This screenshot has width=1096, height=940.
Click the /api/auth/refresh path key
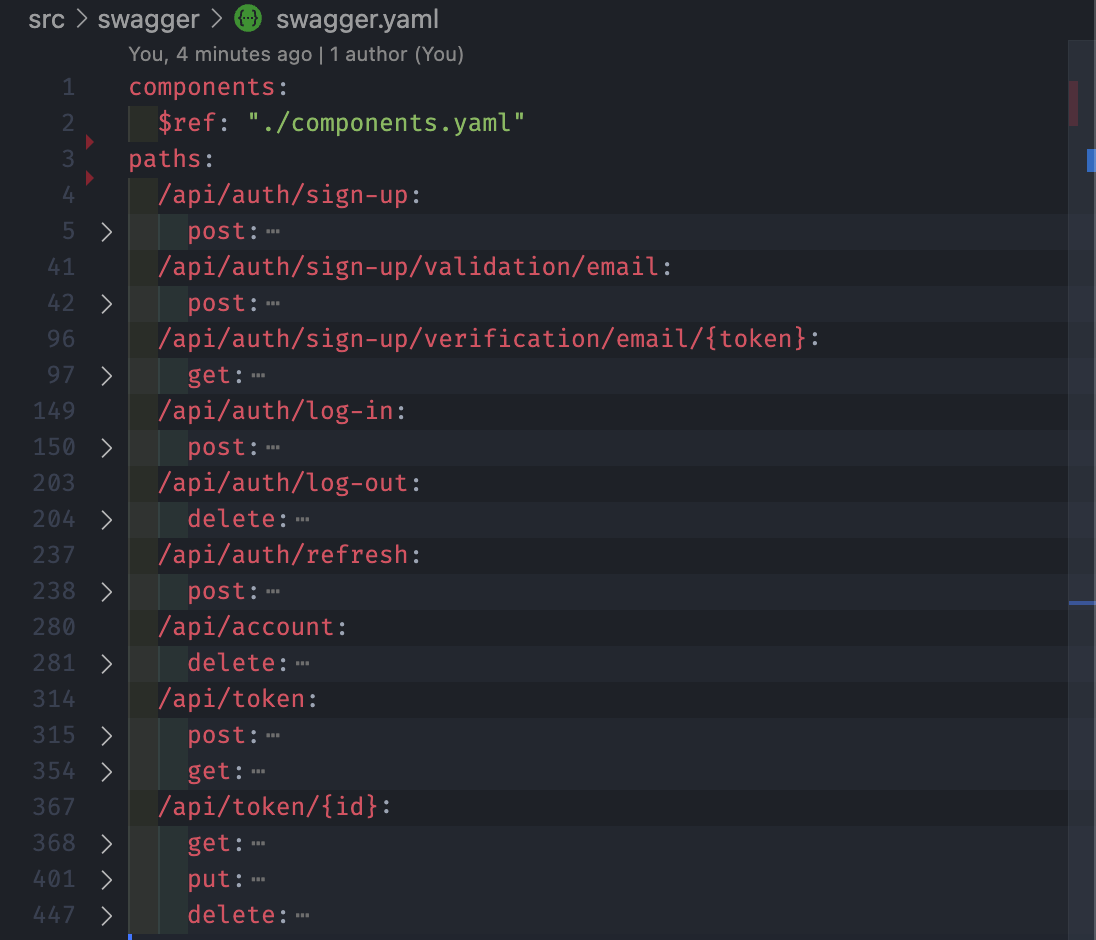pos(283,555)
